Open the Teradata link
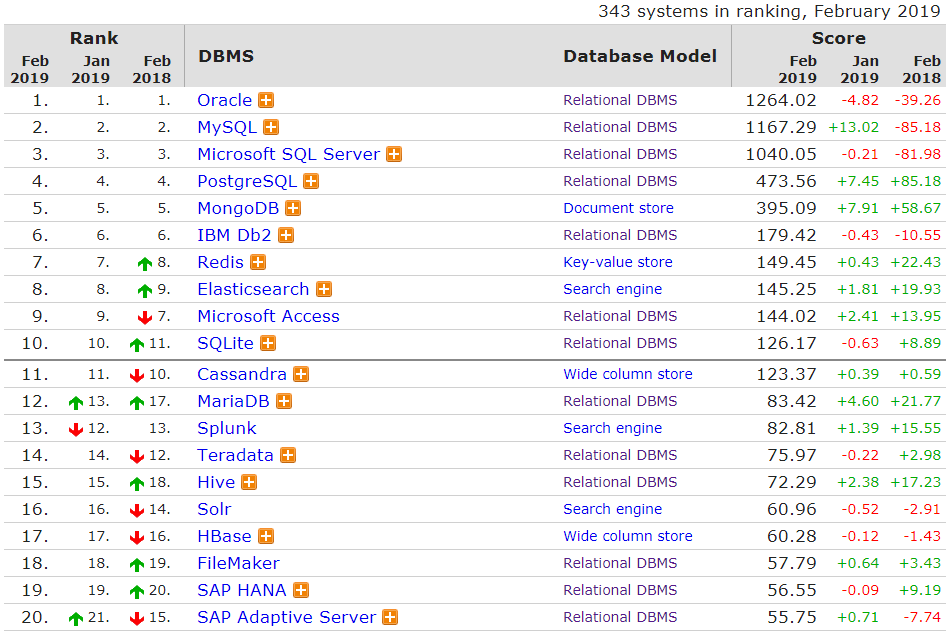Screen dimensions: 950x635 pos(236,455)
